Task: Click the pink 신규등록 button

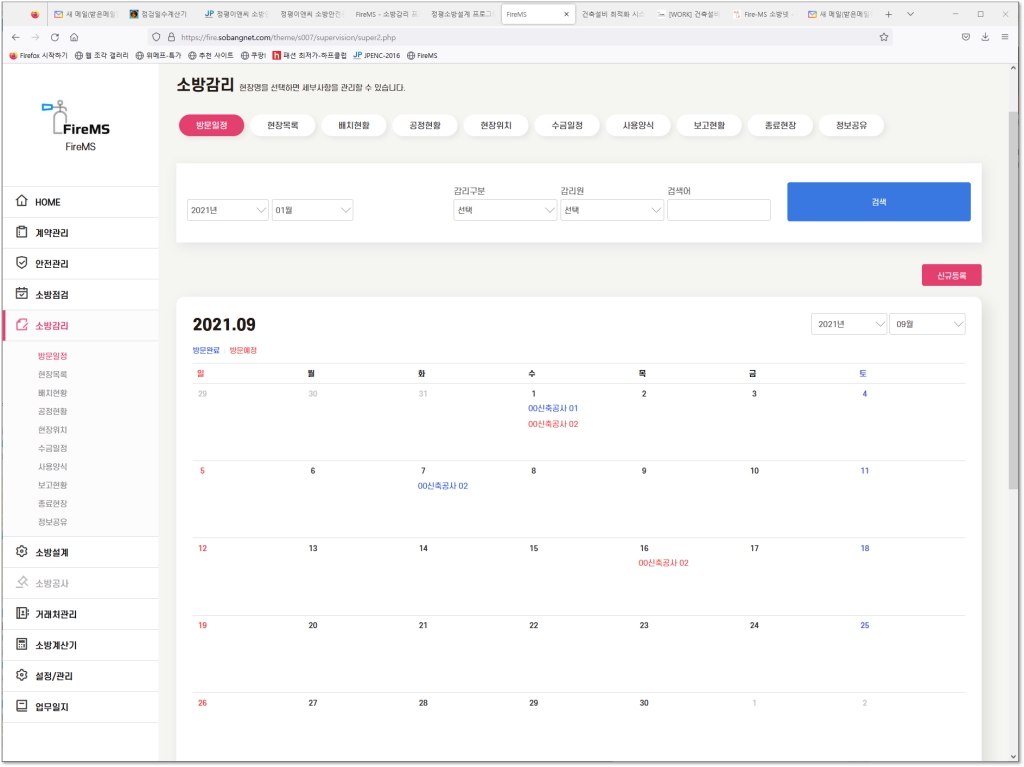Action: (951, 275)
